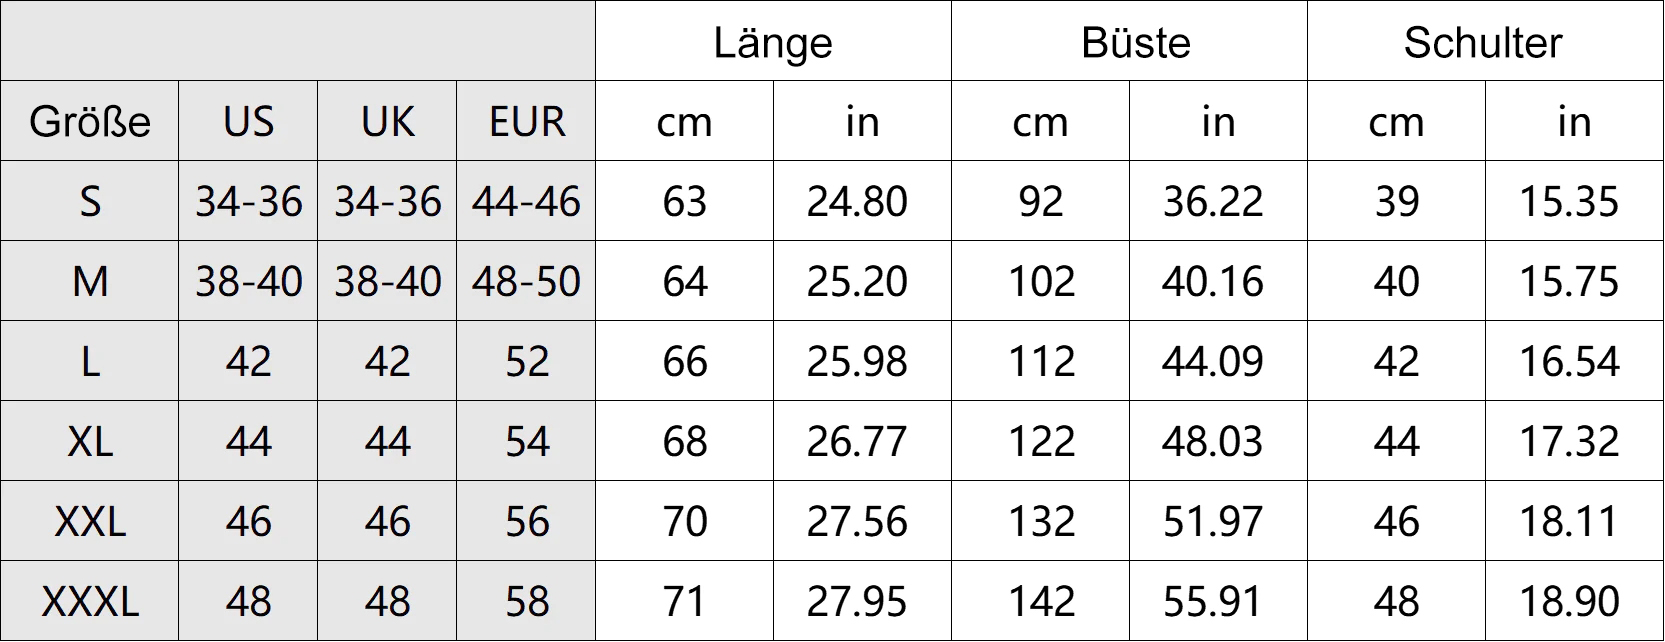The image size is (1665, 642).
Task: Select EUR size 48-50 cell
Action: point(527,282)
